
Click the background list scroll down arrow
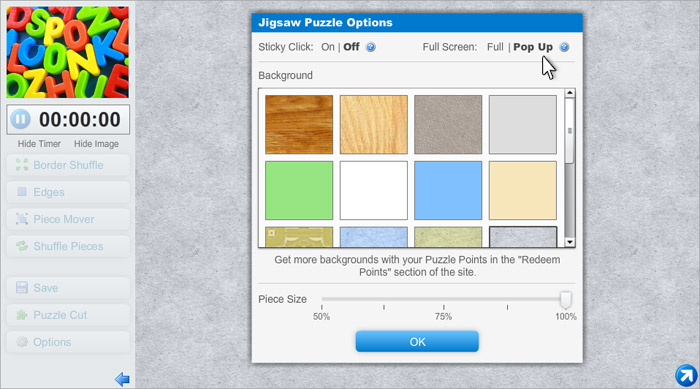point(569,242)
